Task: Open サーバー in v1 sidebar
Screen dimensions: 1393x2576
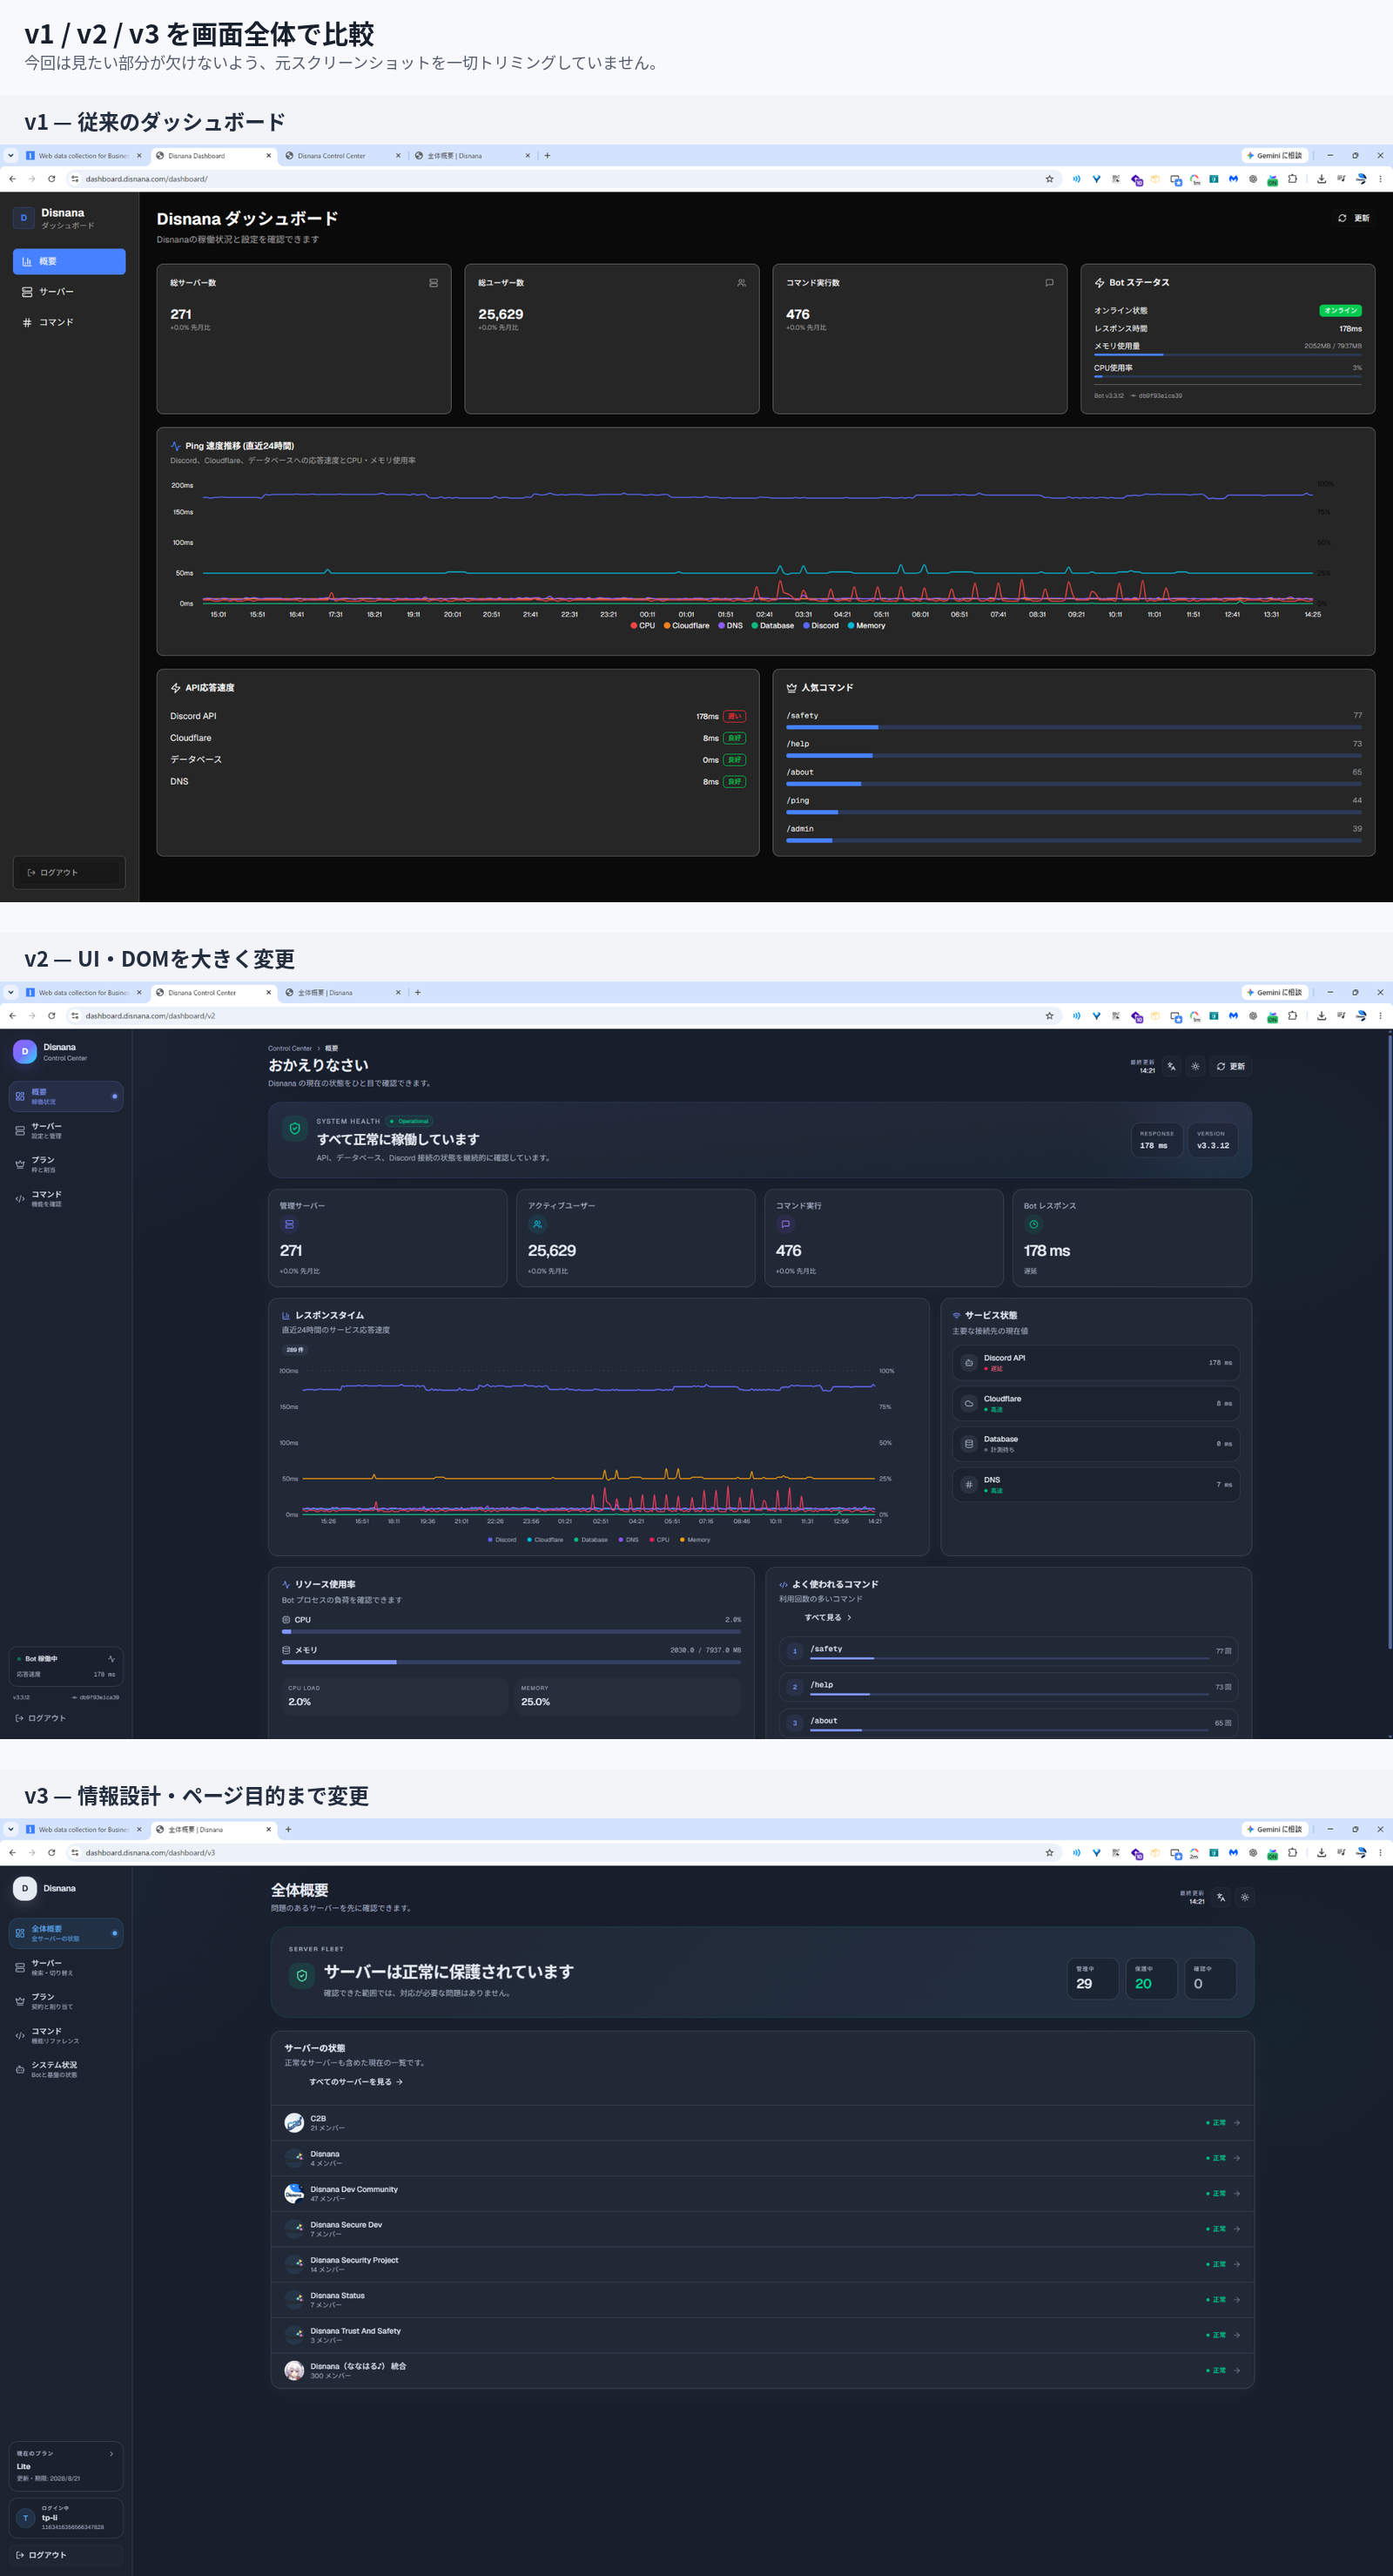Action: 69,292
